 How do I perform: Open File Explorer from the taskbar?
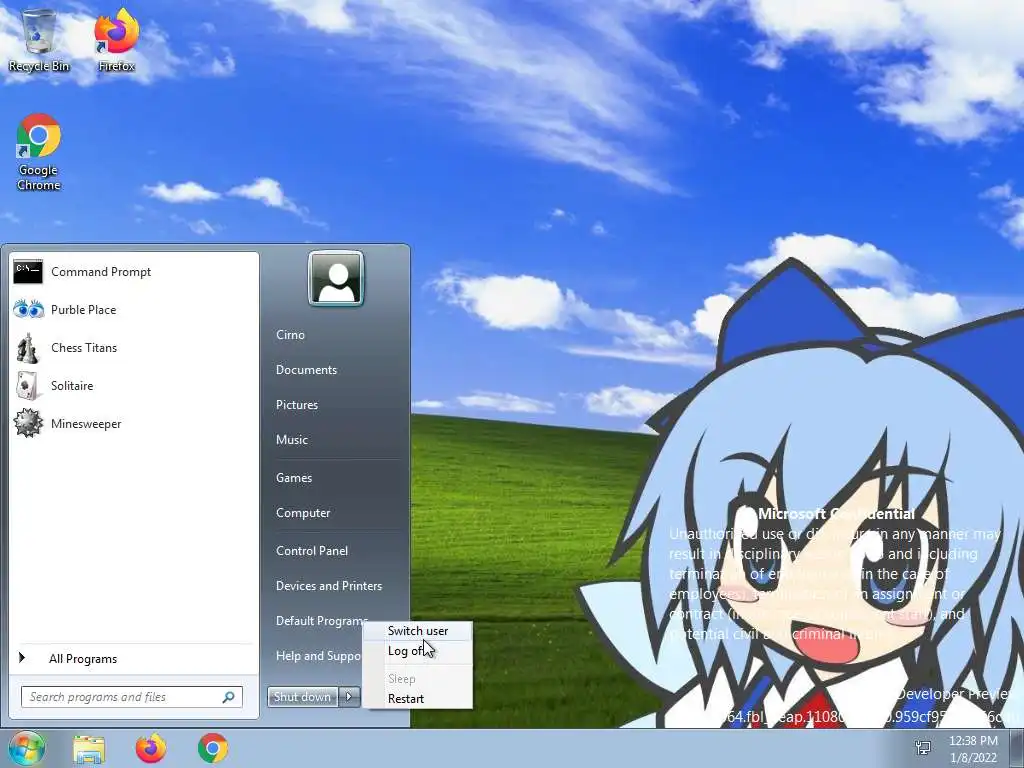tap(89, 748)
